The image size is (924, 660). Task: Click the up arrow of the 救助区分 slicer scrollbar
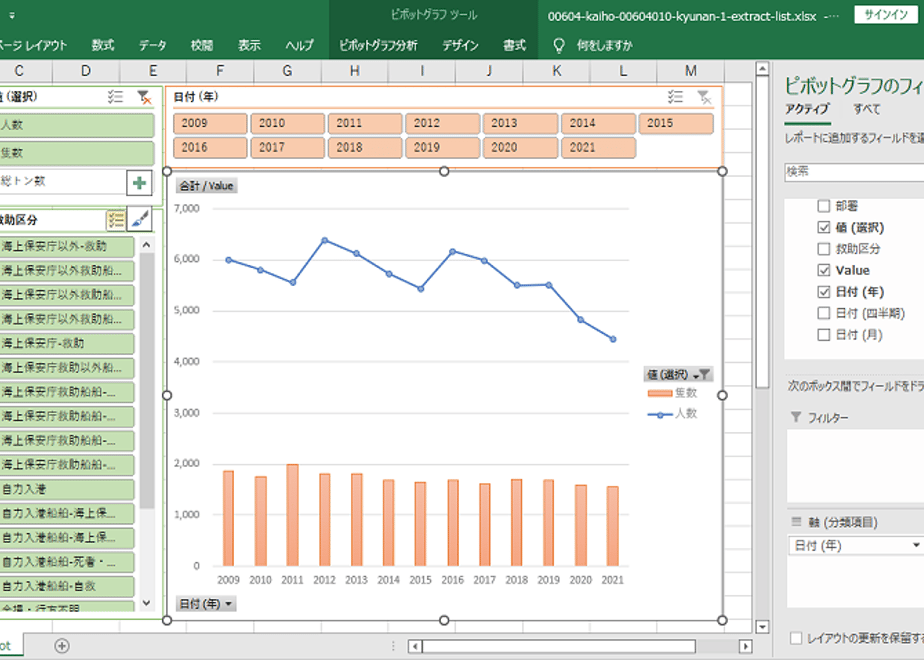[147, 244]
